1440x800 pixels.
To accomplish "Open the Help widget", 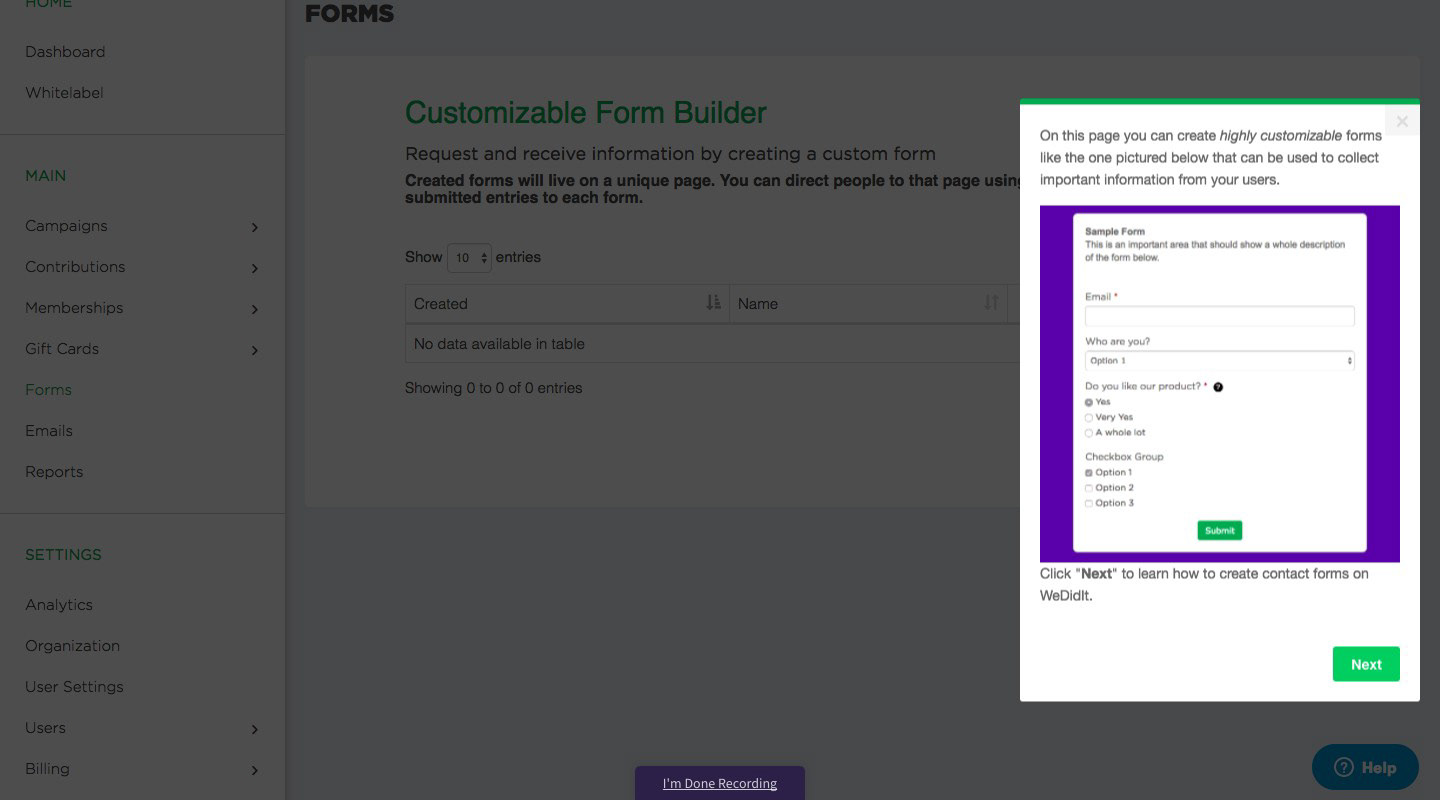I will 1365,767.
